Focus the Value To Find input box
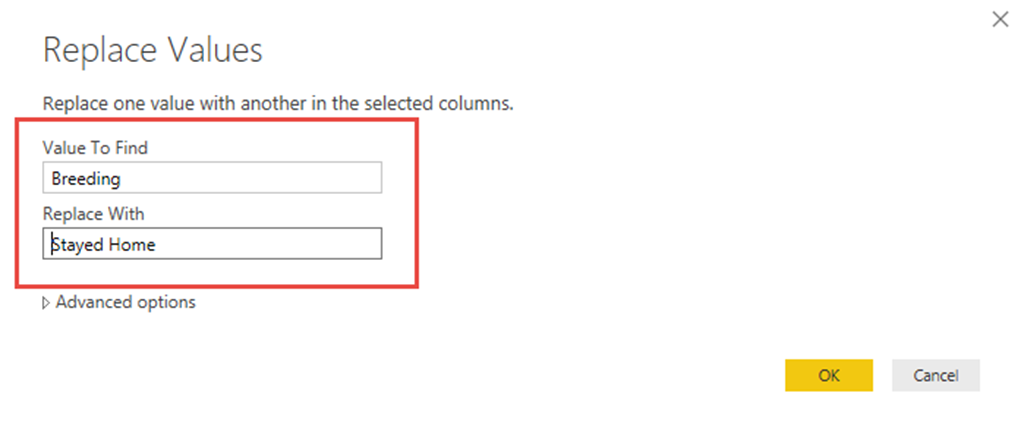Image resolution: width=1024 pixels, height=434 pixels. pyautogui.click(x=212, y=178)
